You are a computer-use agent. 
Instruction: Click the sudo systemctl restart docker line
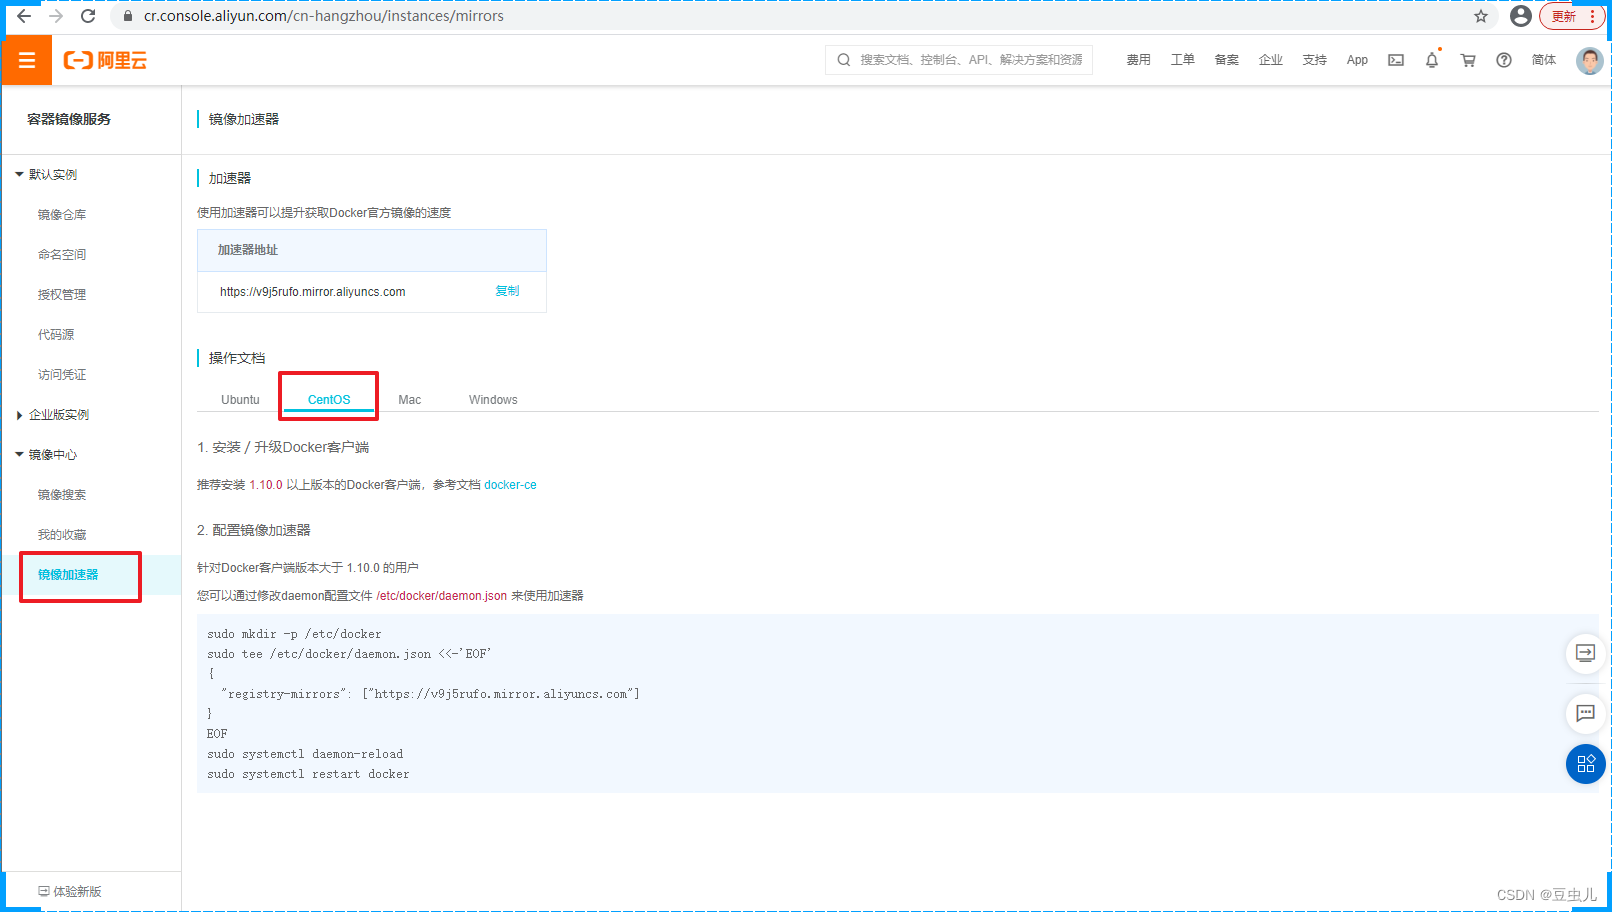coord(308,774)
